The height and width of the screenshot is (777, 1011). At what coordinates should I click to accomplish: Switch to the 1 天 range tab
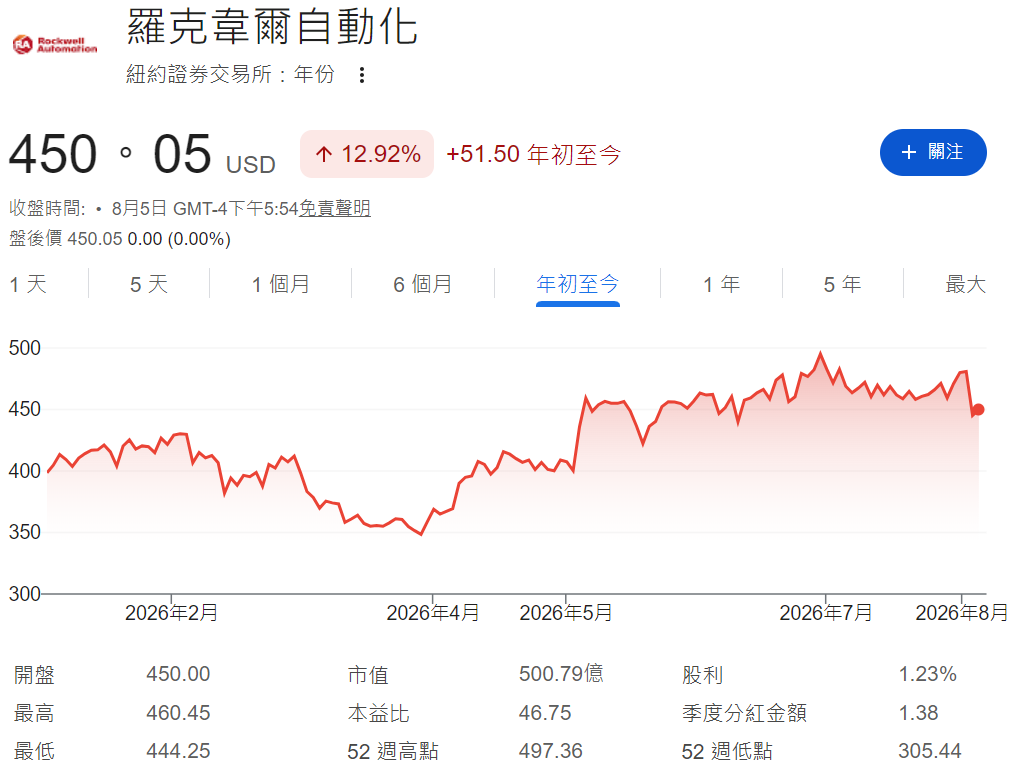click(x=28, y=284)
